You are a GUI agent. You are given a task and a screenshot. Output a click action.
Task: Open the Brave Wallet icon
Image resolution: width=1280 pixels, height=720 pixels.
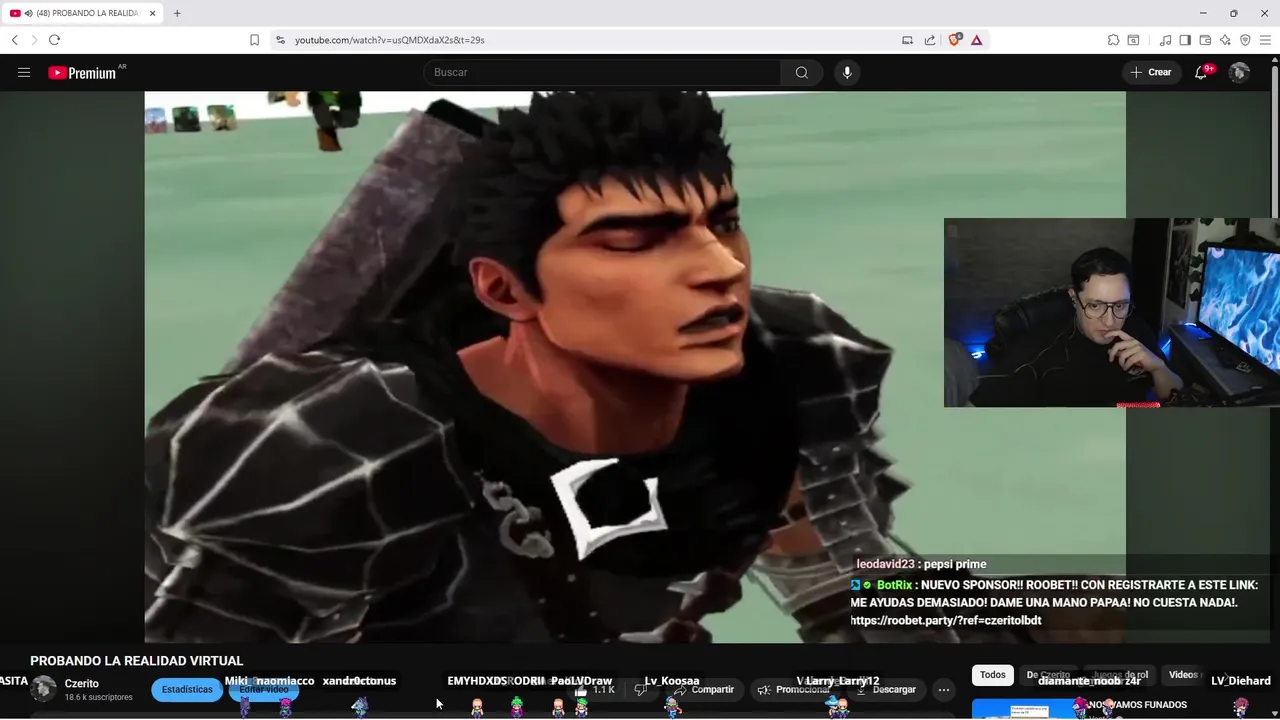1205,40
